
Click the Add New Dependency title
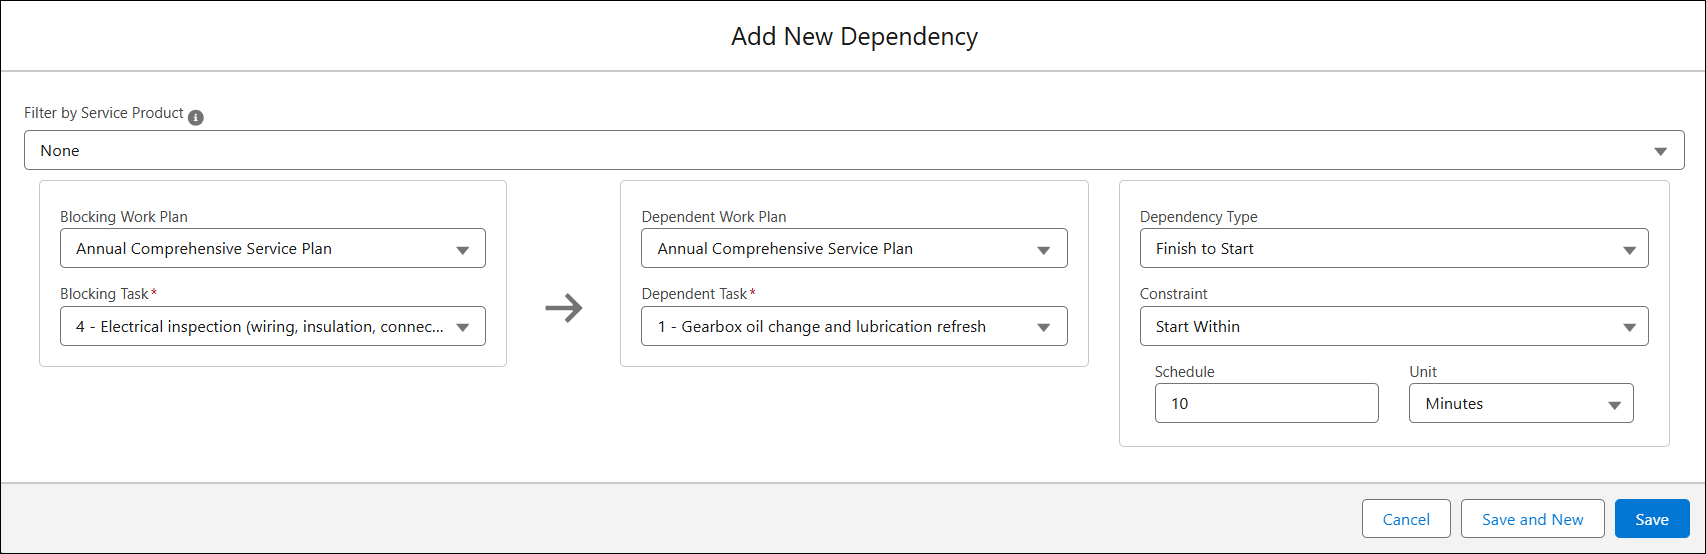(854, 36)
